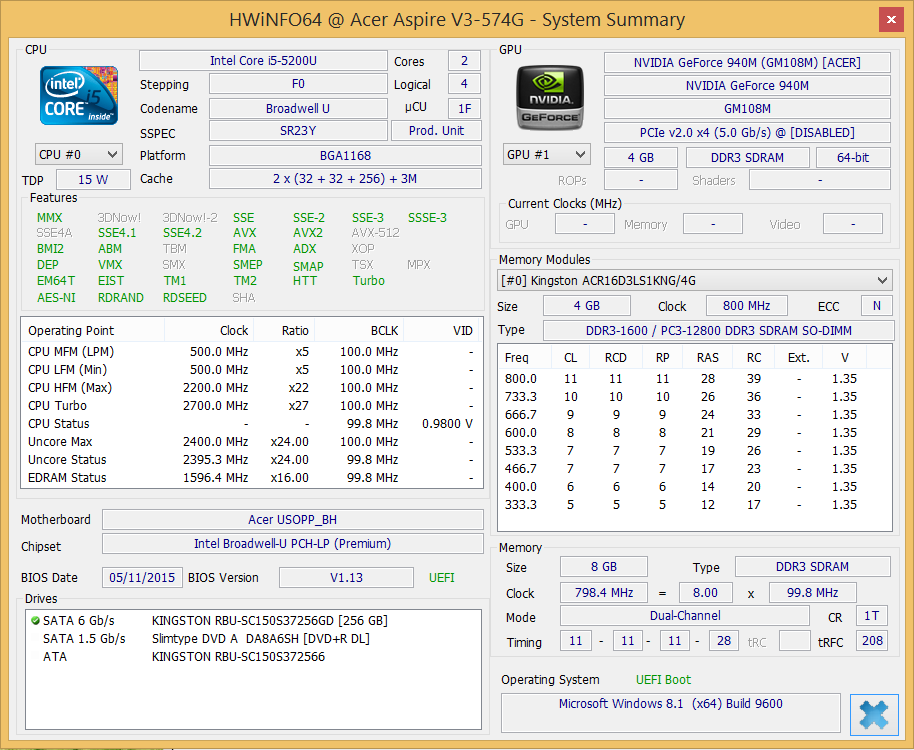Click the 64-bit bus width field
Image resolution: width=914 pixels, height=750 pixels.
[853, 157]
